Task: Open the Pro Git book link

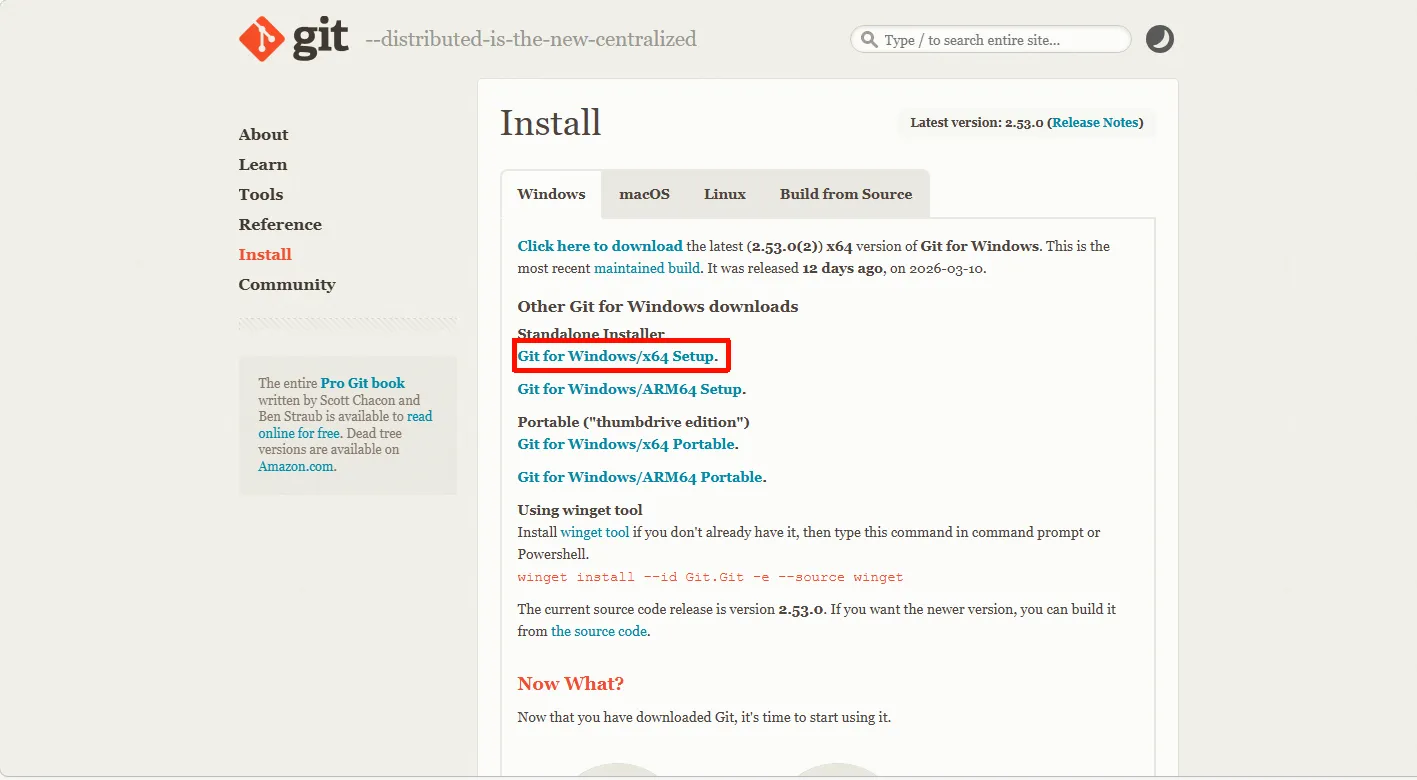Action: coord(362,383)
